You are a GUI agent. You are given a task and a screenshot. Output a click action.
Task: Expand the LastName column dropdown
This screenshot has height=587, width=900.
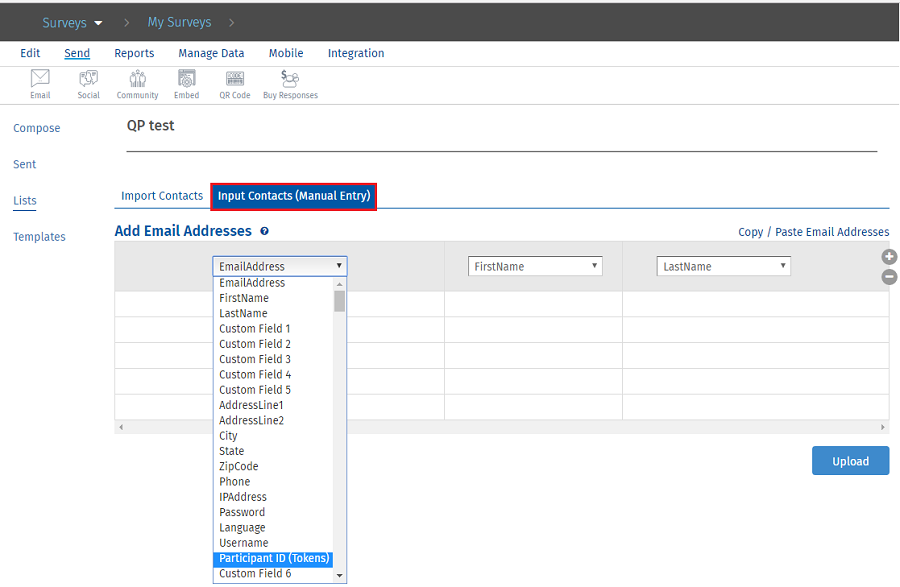[x=723, y=267]
